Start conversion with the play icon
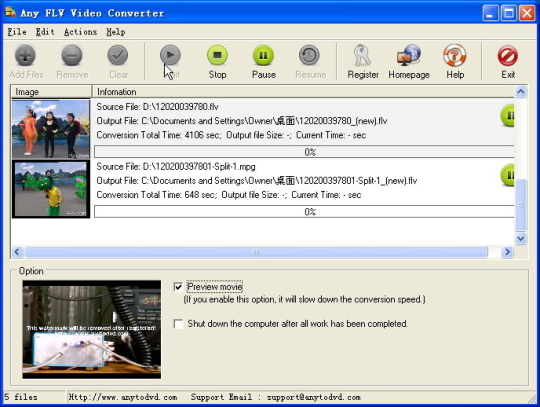The width and height of the screenshot is (540, 407). tap(170, 55)
